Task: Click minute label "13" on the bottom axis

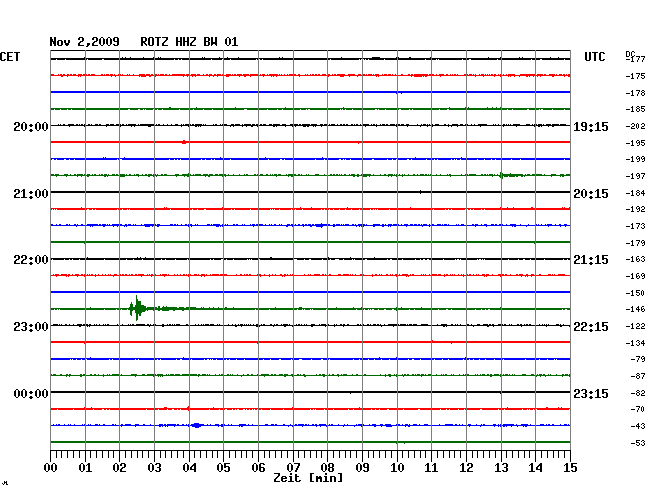Action: [501, 467]
